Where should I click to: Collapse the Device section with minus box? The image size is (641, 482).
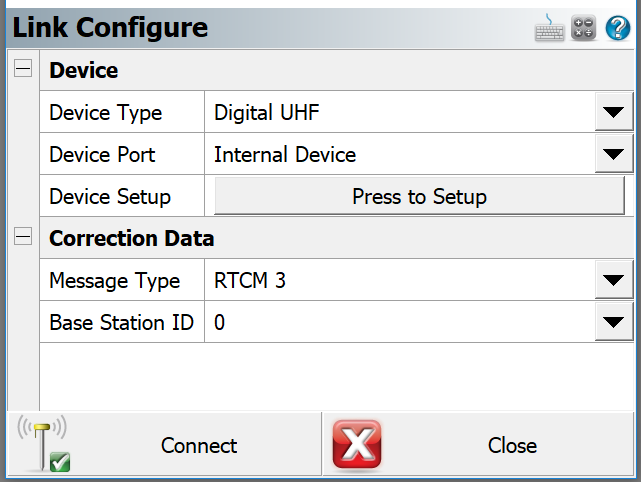tap(22, 70)
